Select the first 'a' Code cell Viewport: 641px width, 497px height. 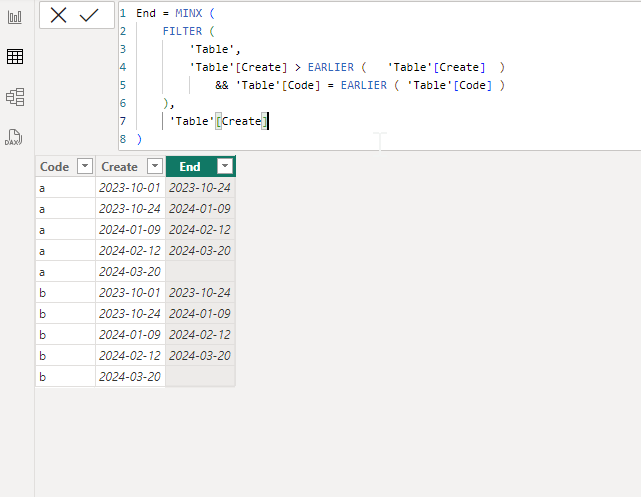pyautogui.click(x=65, y=188)
